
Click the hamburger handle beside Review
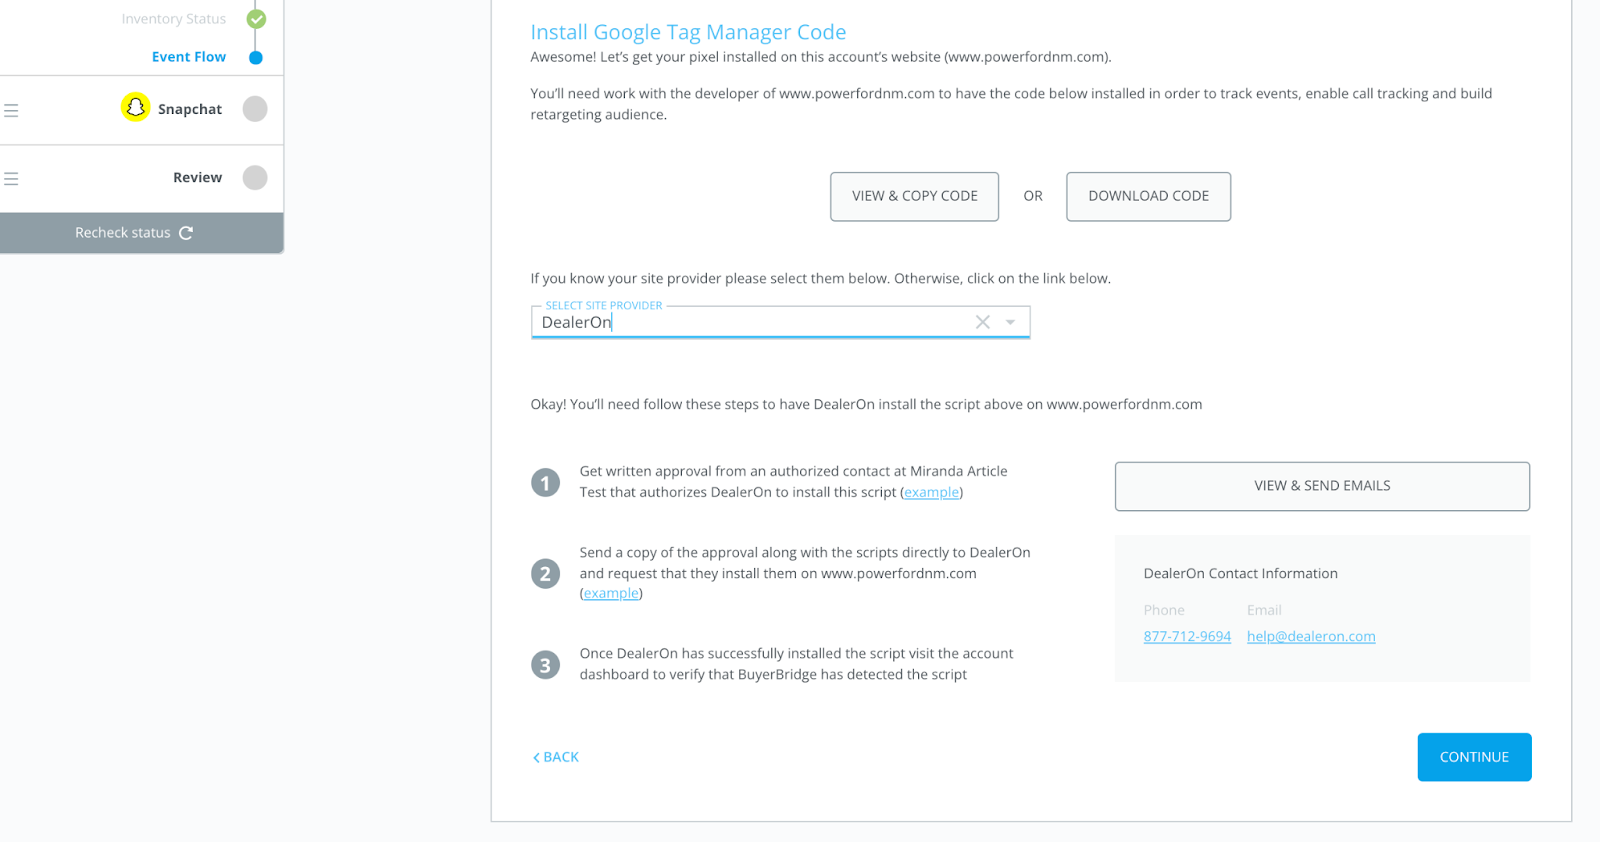11,179
